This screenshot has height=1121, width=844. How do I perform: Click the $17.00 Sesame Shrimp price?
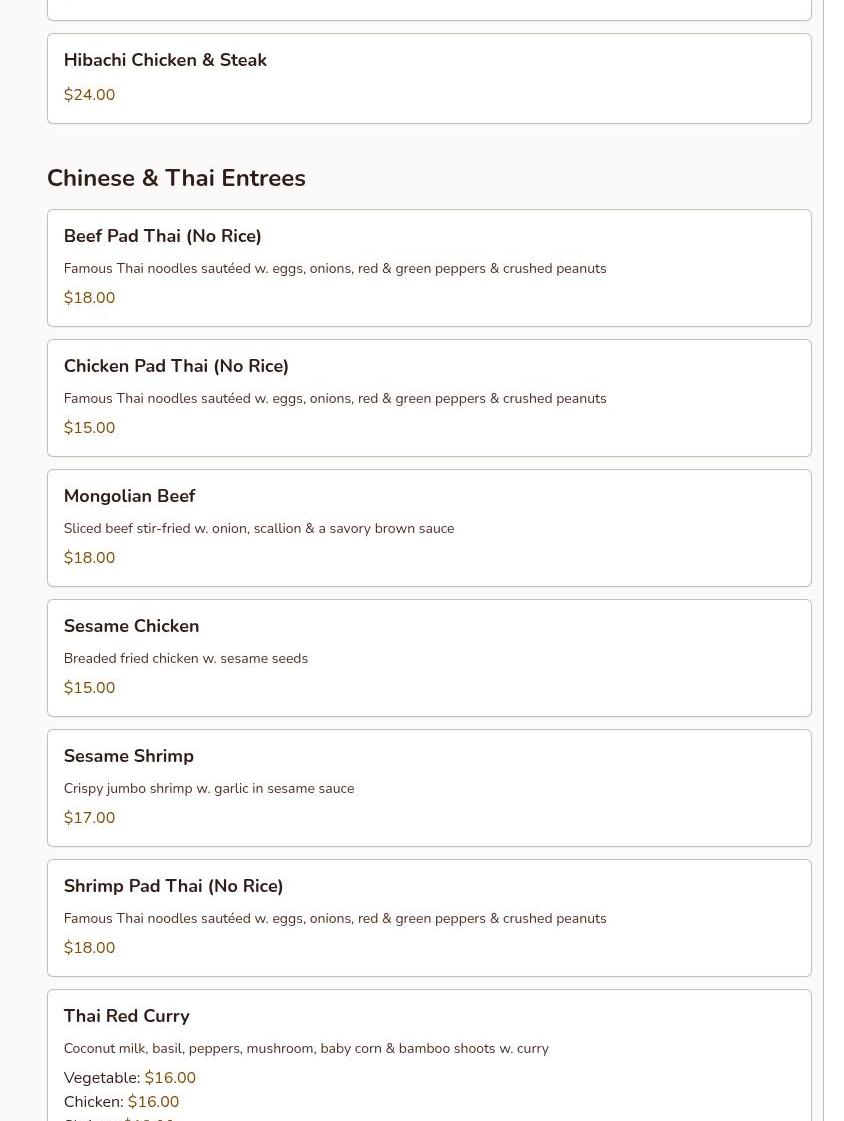(89, 817)
